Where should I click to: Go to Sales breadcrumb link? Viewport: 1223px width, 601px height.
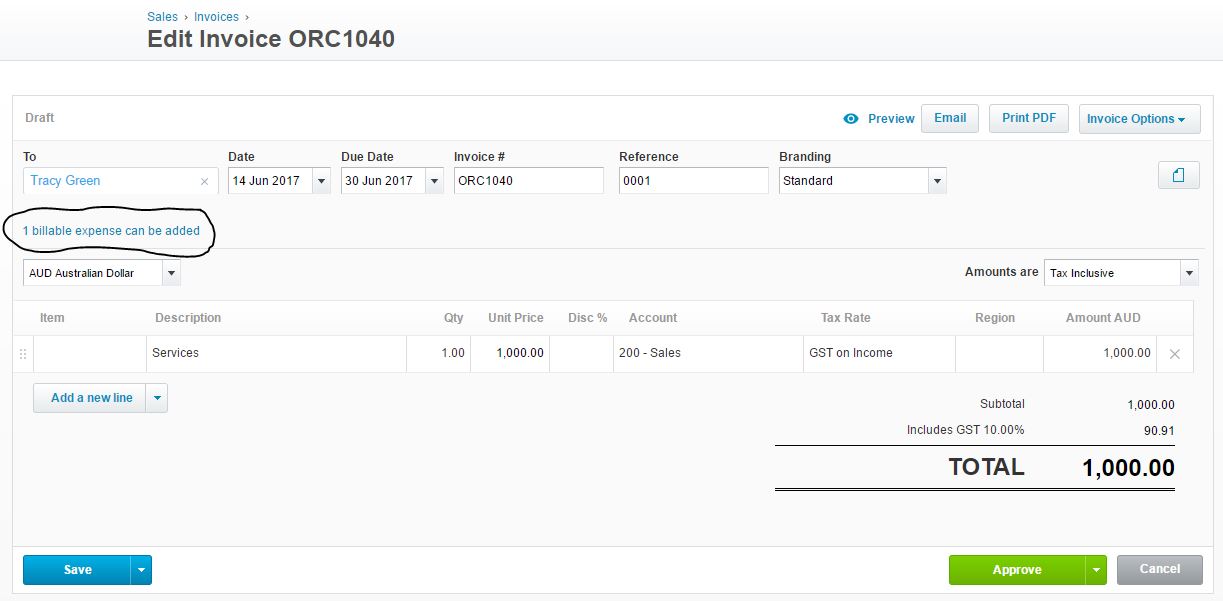pos(162,17)
